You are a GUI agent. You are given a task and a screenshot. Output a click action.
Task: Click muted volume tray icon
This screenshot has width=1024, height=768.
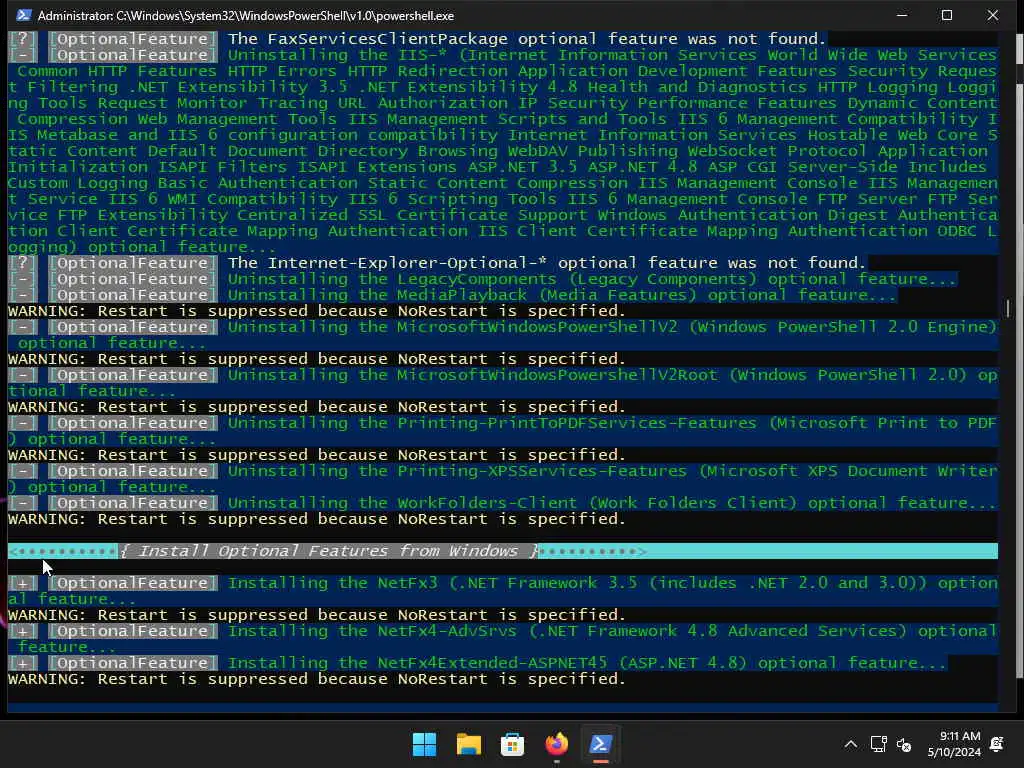tap(904, 744)
